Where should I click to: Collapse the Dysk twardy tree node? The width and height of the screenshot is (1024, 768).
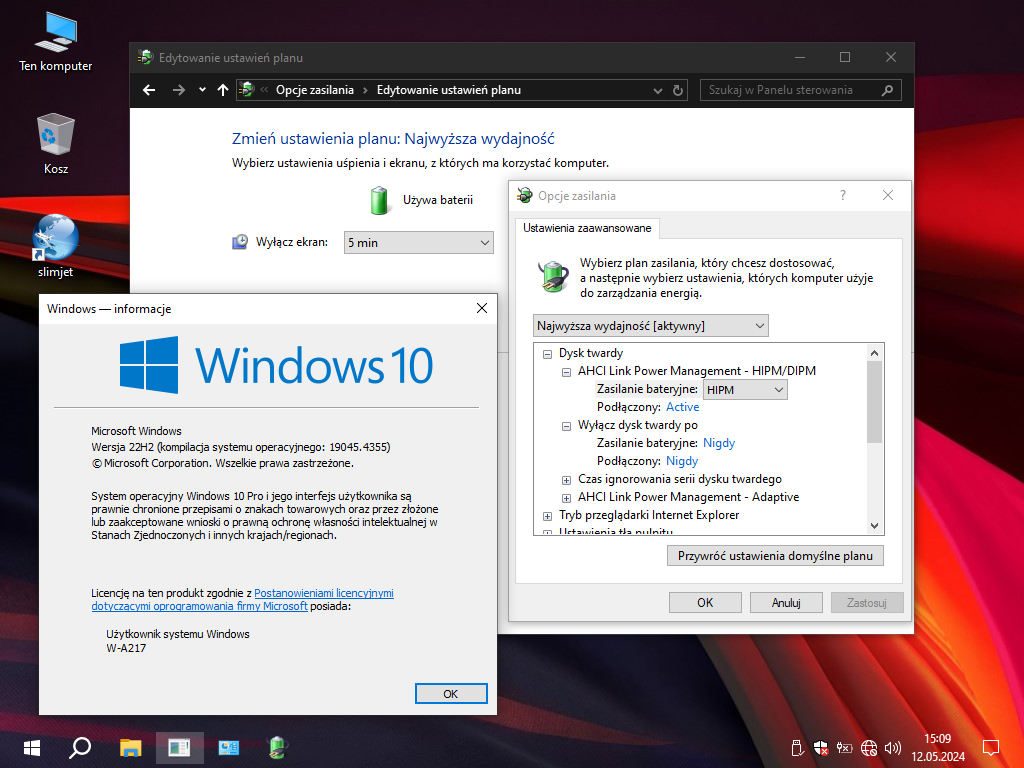[x=547, y=353]
